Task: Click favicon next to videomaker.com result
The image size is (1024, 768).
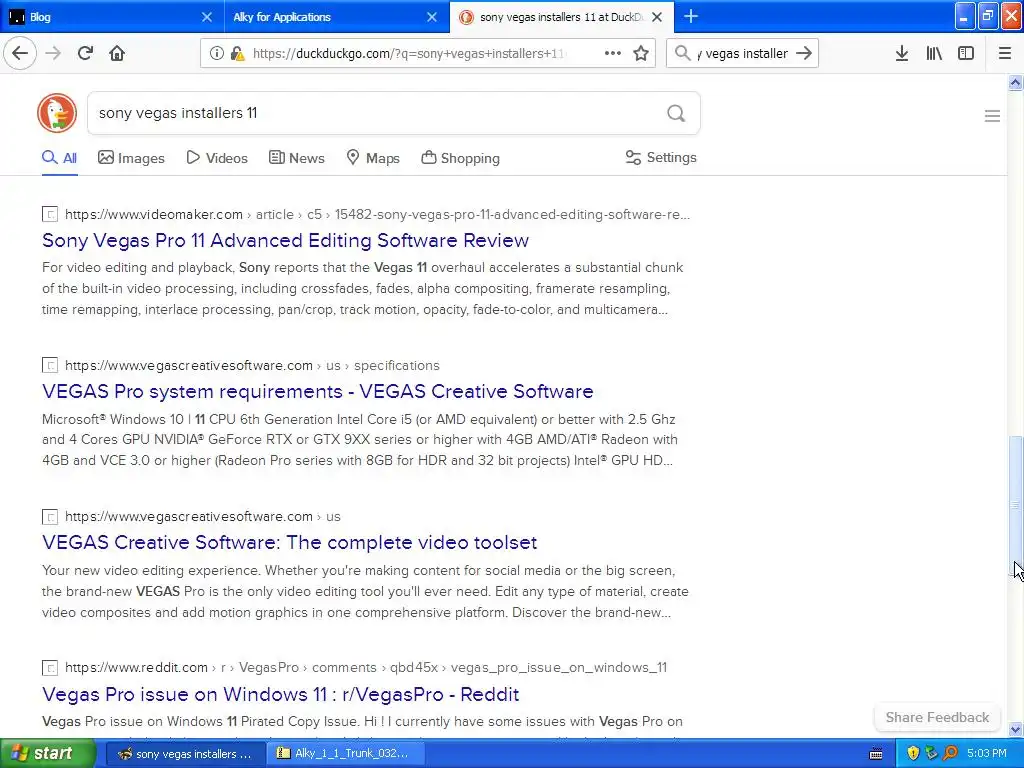Action: coord(50,214)
